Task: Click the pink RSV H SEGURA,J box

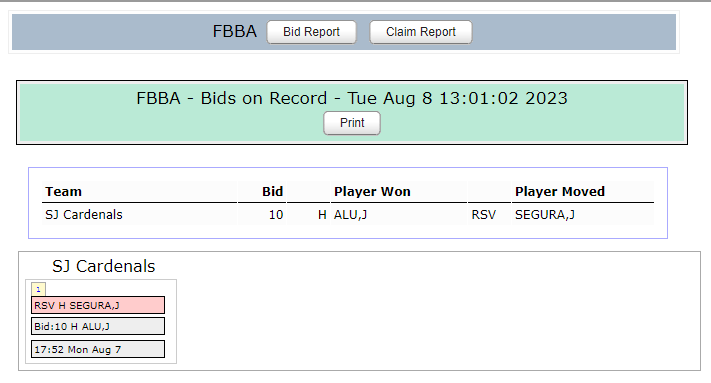Action: click(x=98, y=305)
